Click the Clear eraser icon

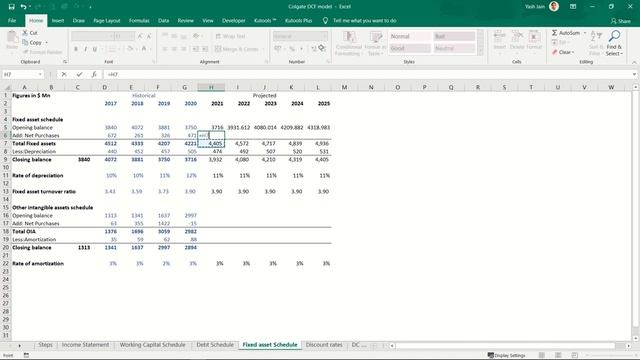(x=555, y=52)
